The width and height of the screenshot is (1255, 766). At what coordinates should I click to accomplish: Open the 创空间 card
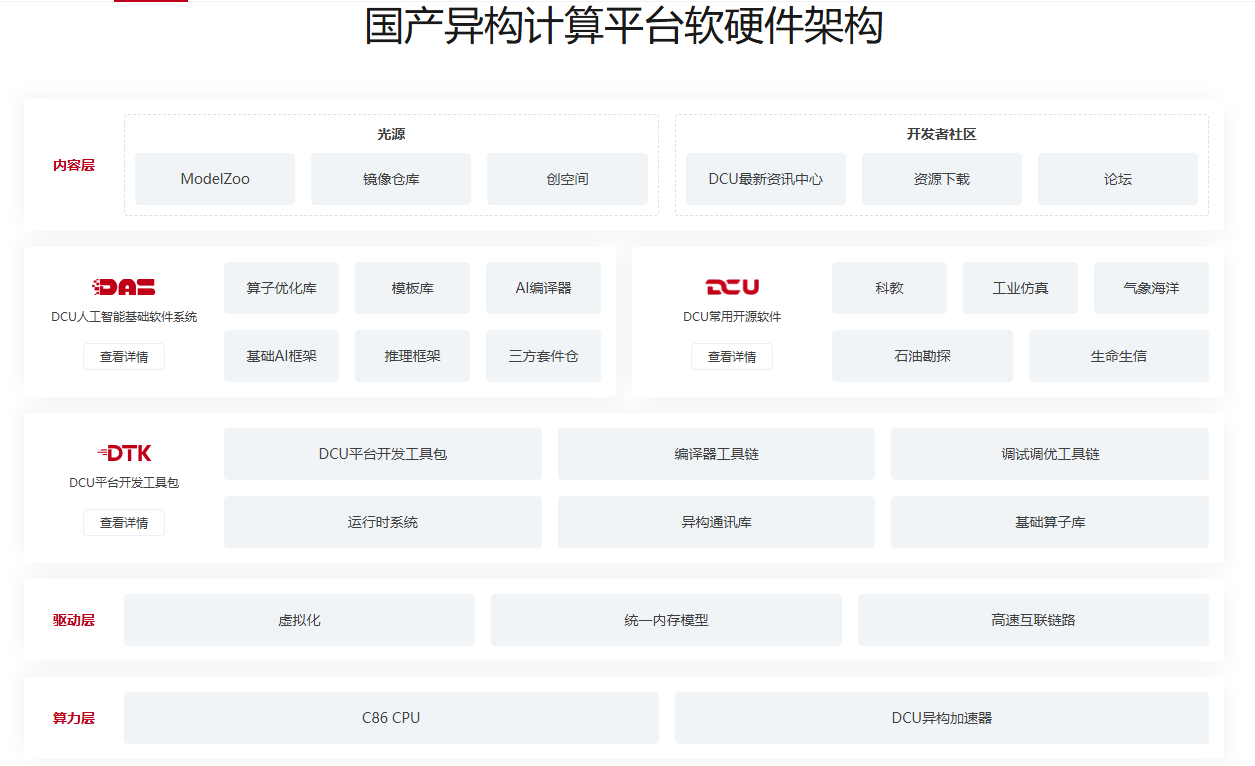tap(567, 179)
